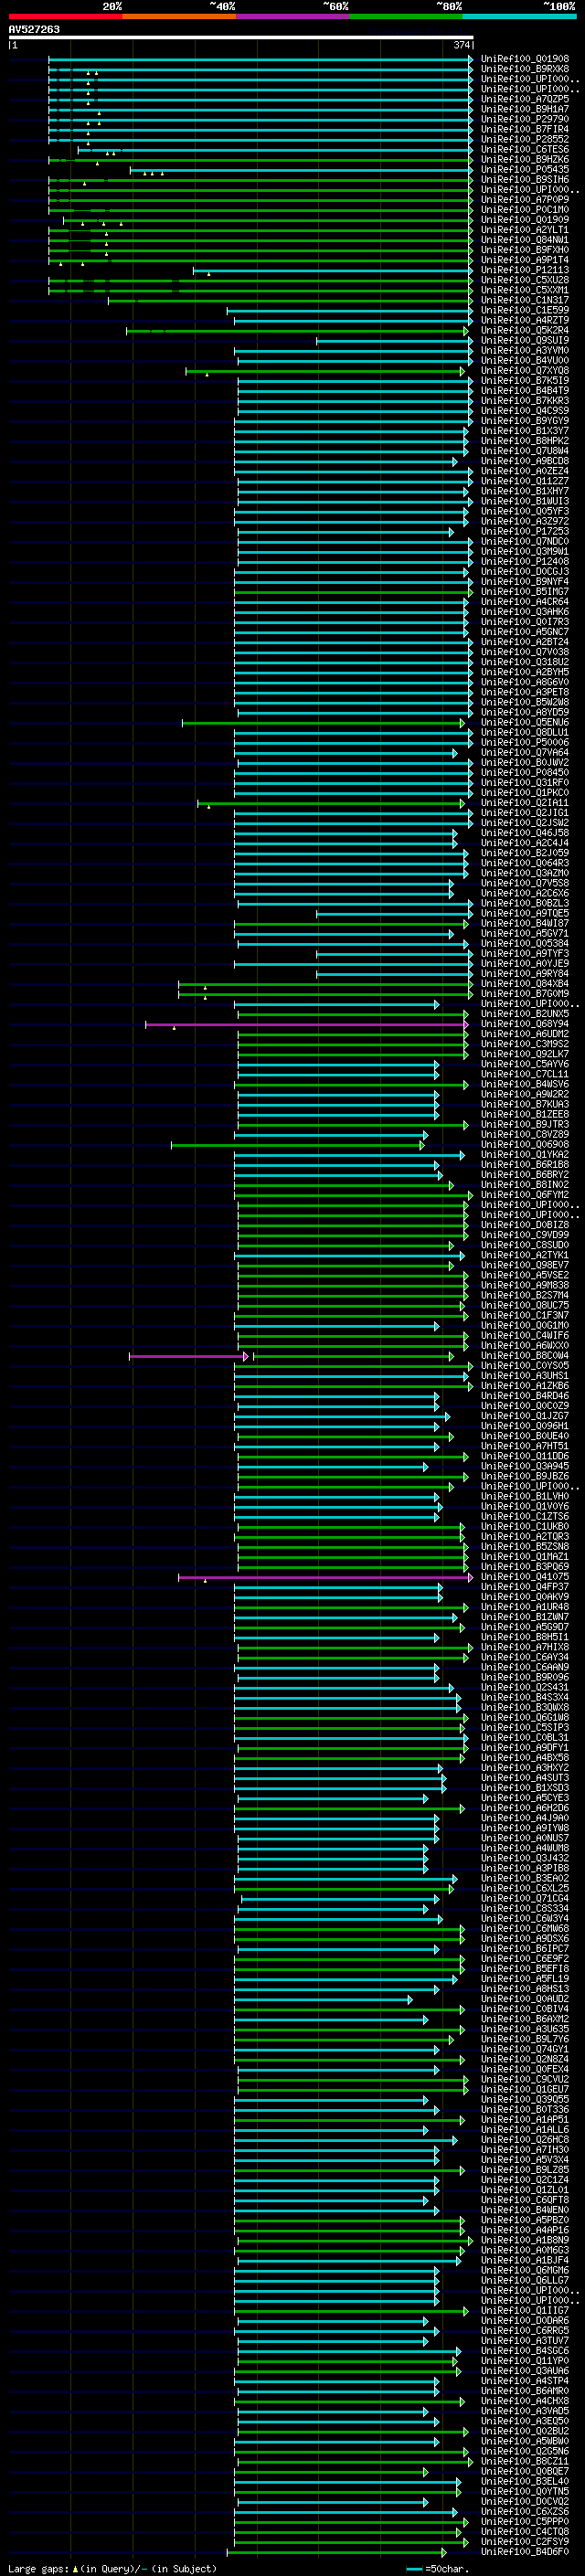Click the purple alignment bar of Q68Y94
The width and height of the screenshot is (585, 2576).
(x=306, y=1024)
